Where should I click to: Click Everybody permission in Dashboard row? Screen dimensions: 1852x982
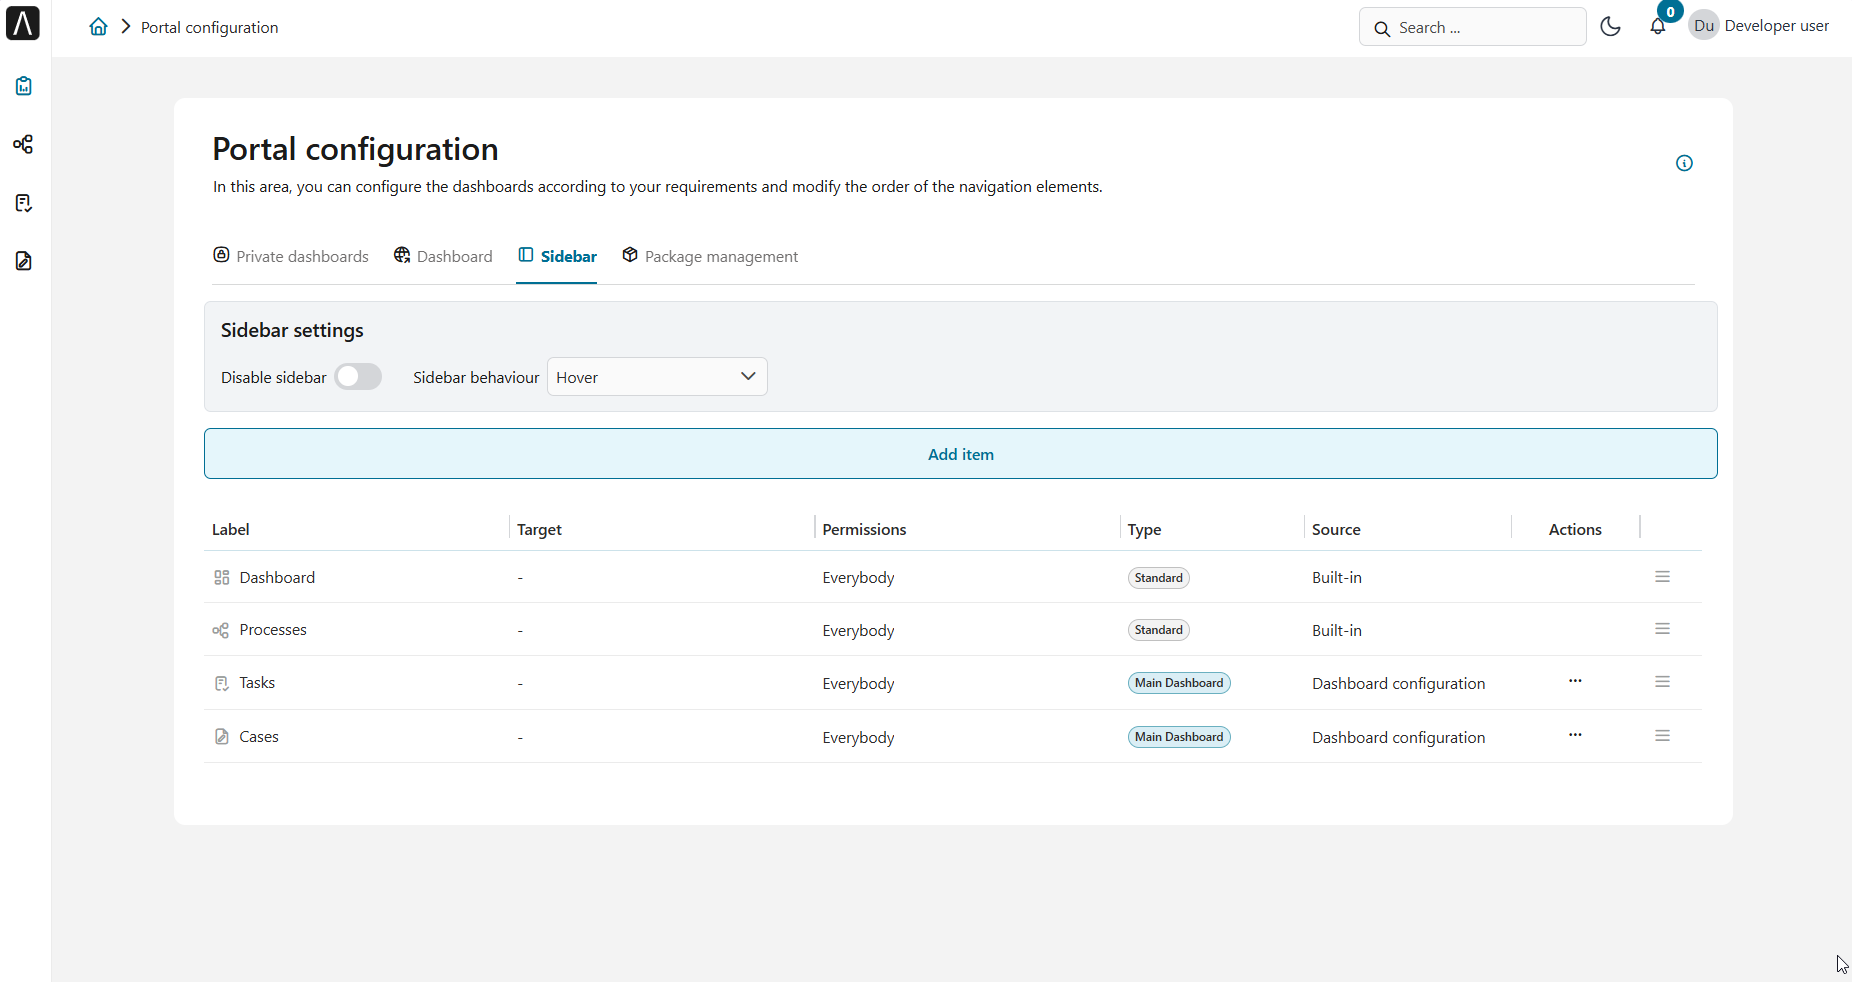[x=858, y=578]
